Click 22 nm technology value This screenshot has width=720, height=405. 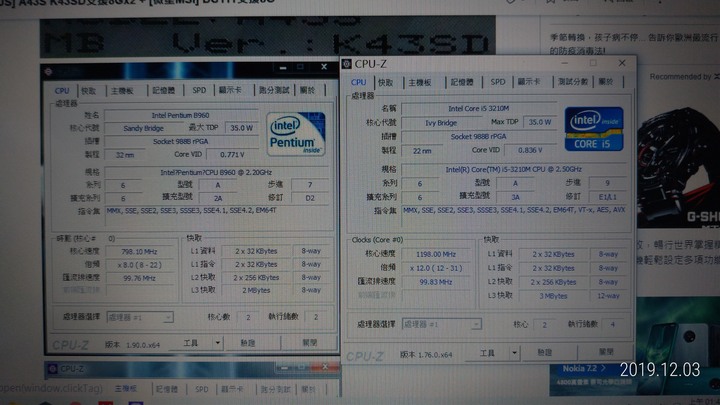422,151
